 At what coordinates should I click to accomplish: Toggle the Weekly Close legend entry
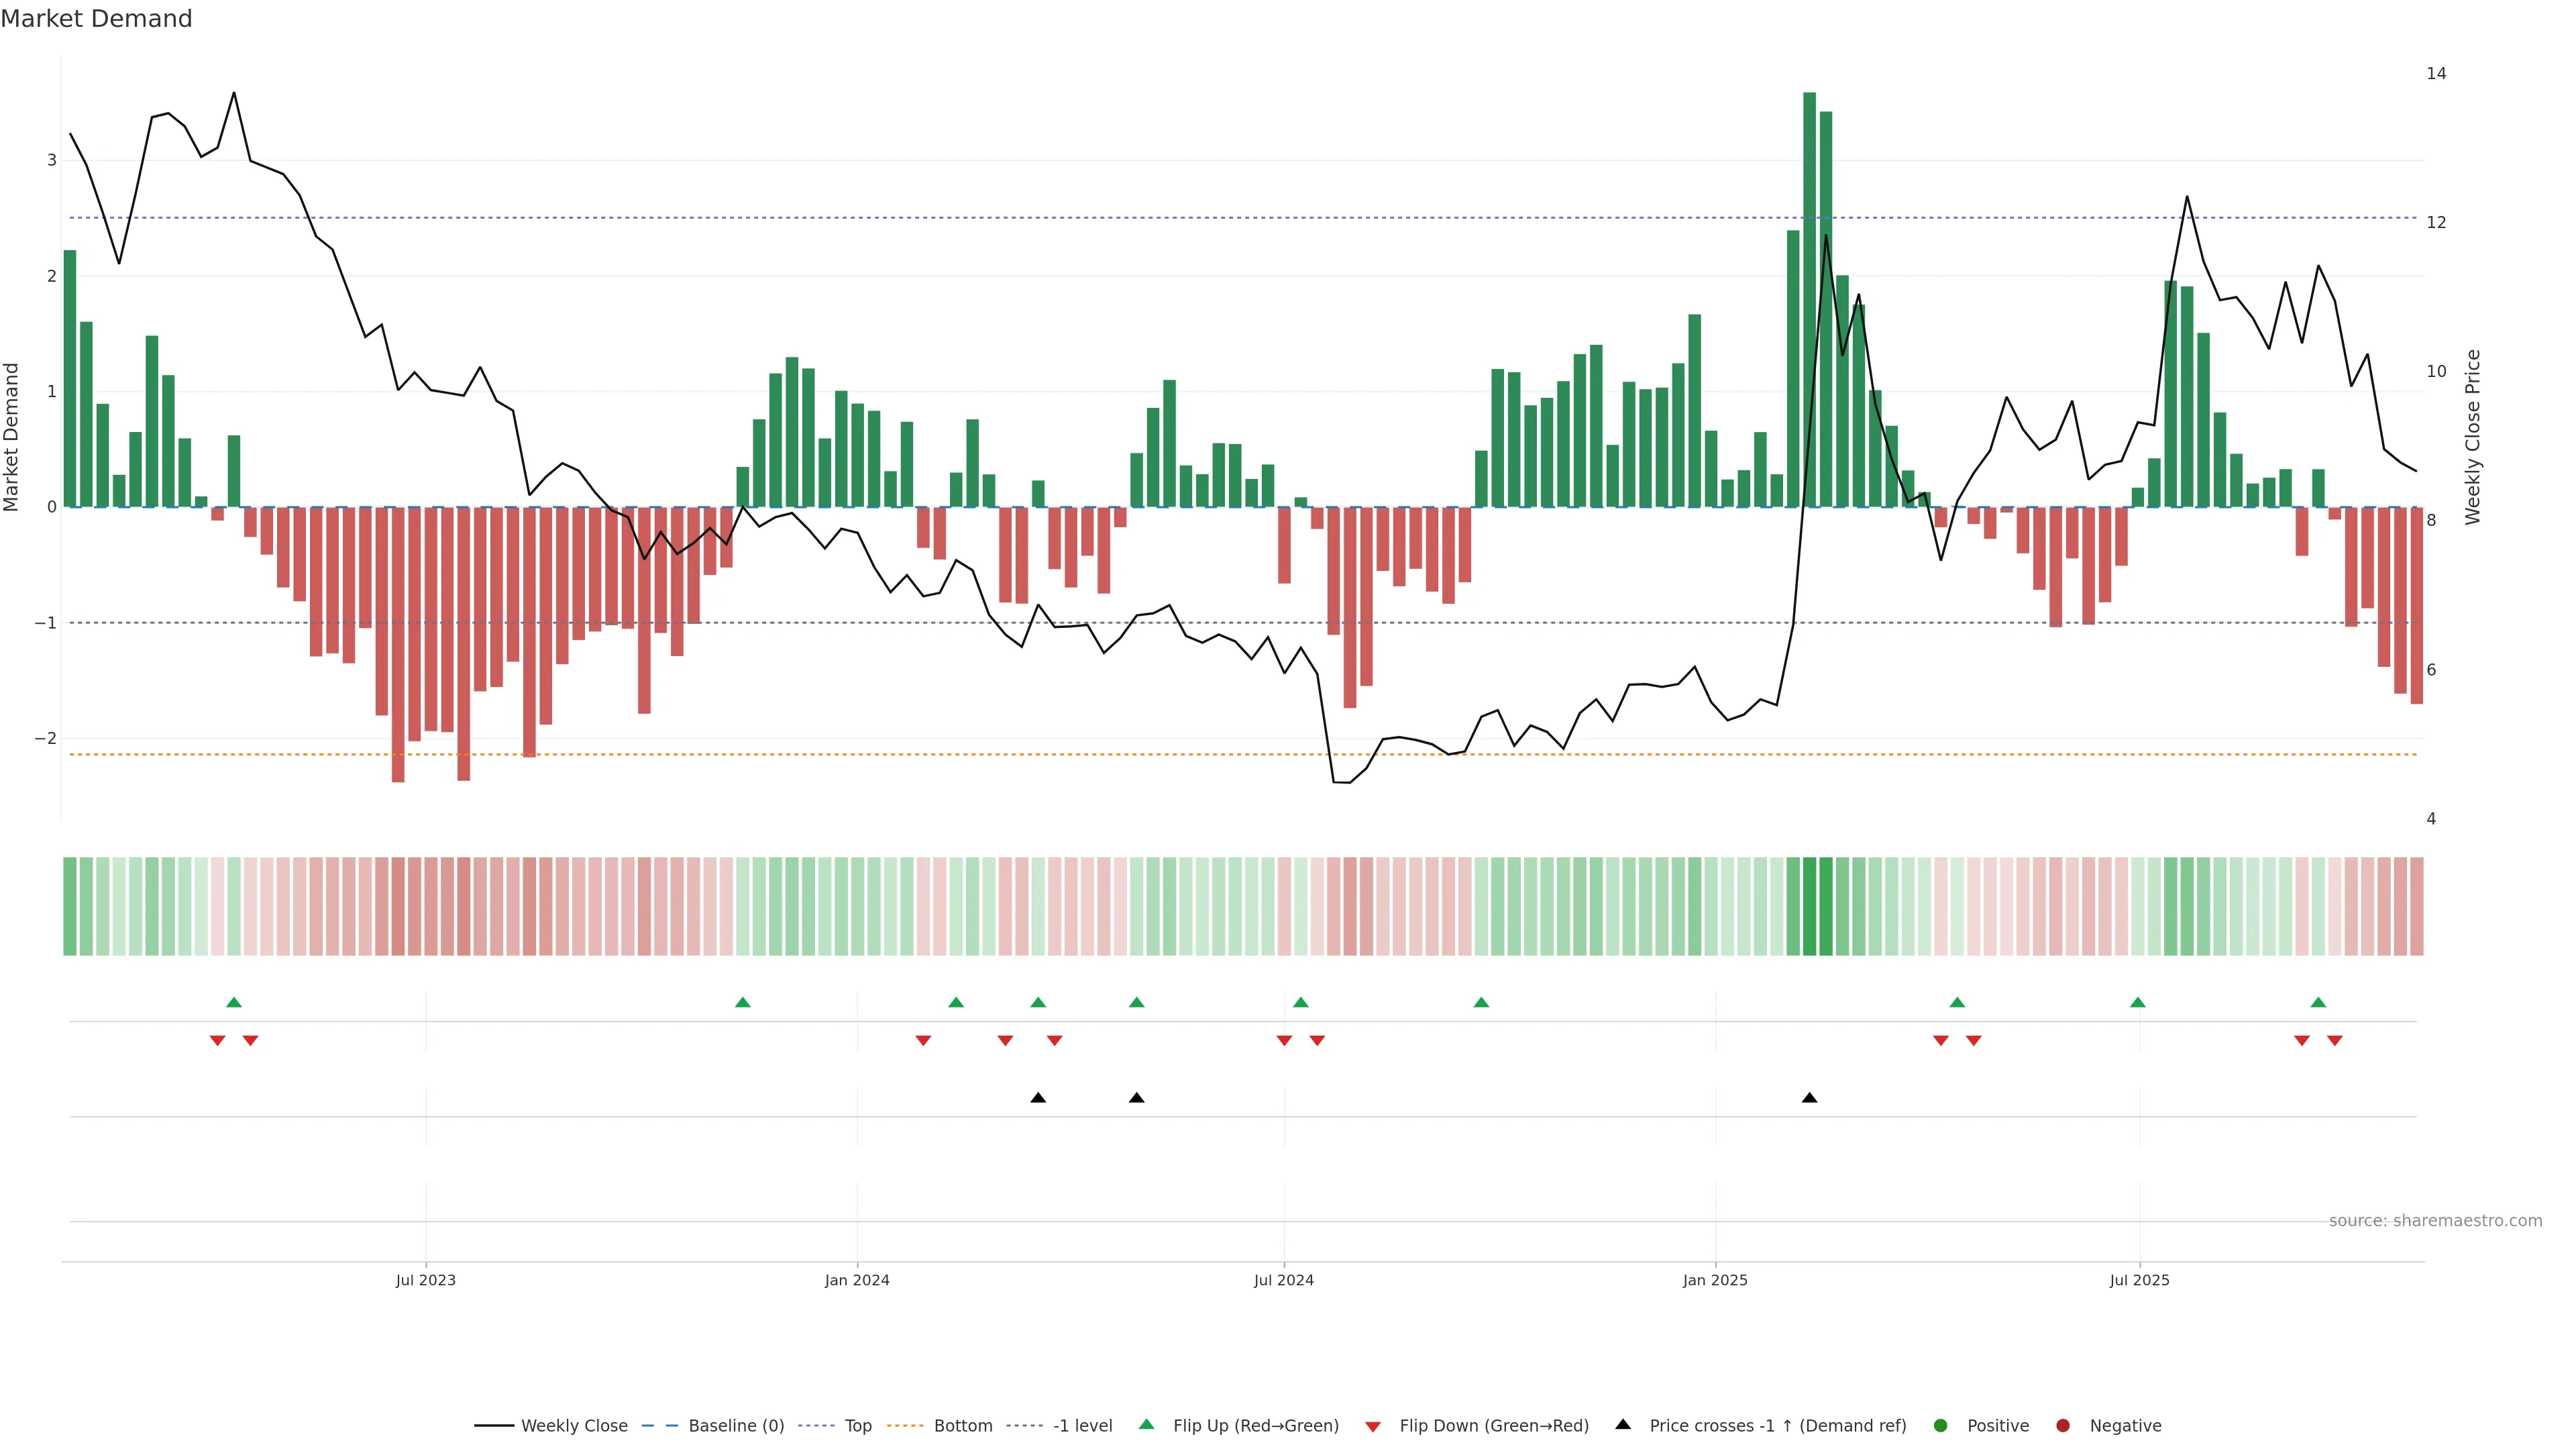tap(573, 1425)
